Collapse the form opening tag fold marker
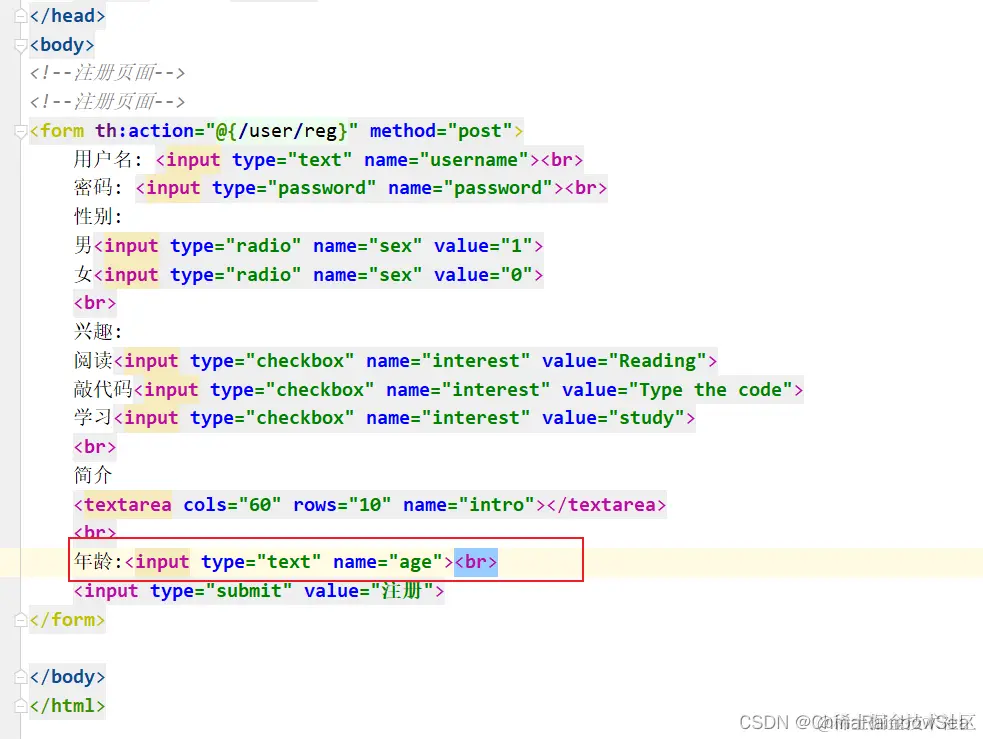The image size is (983, 739). coord(21,131)
